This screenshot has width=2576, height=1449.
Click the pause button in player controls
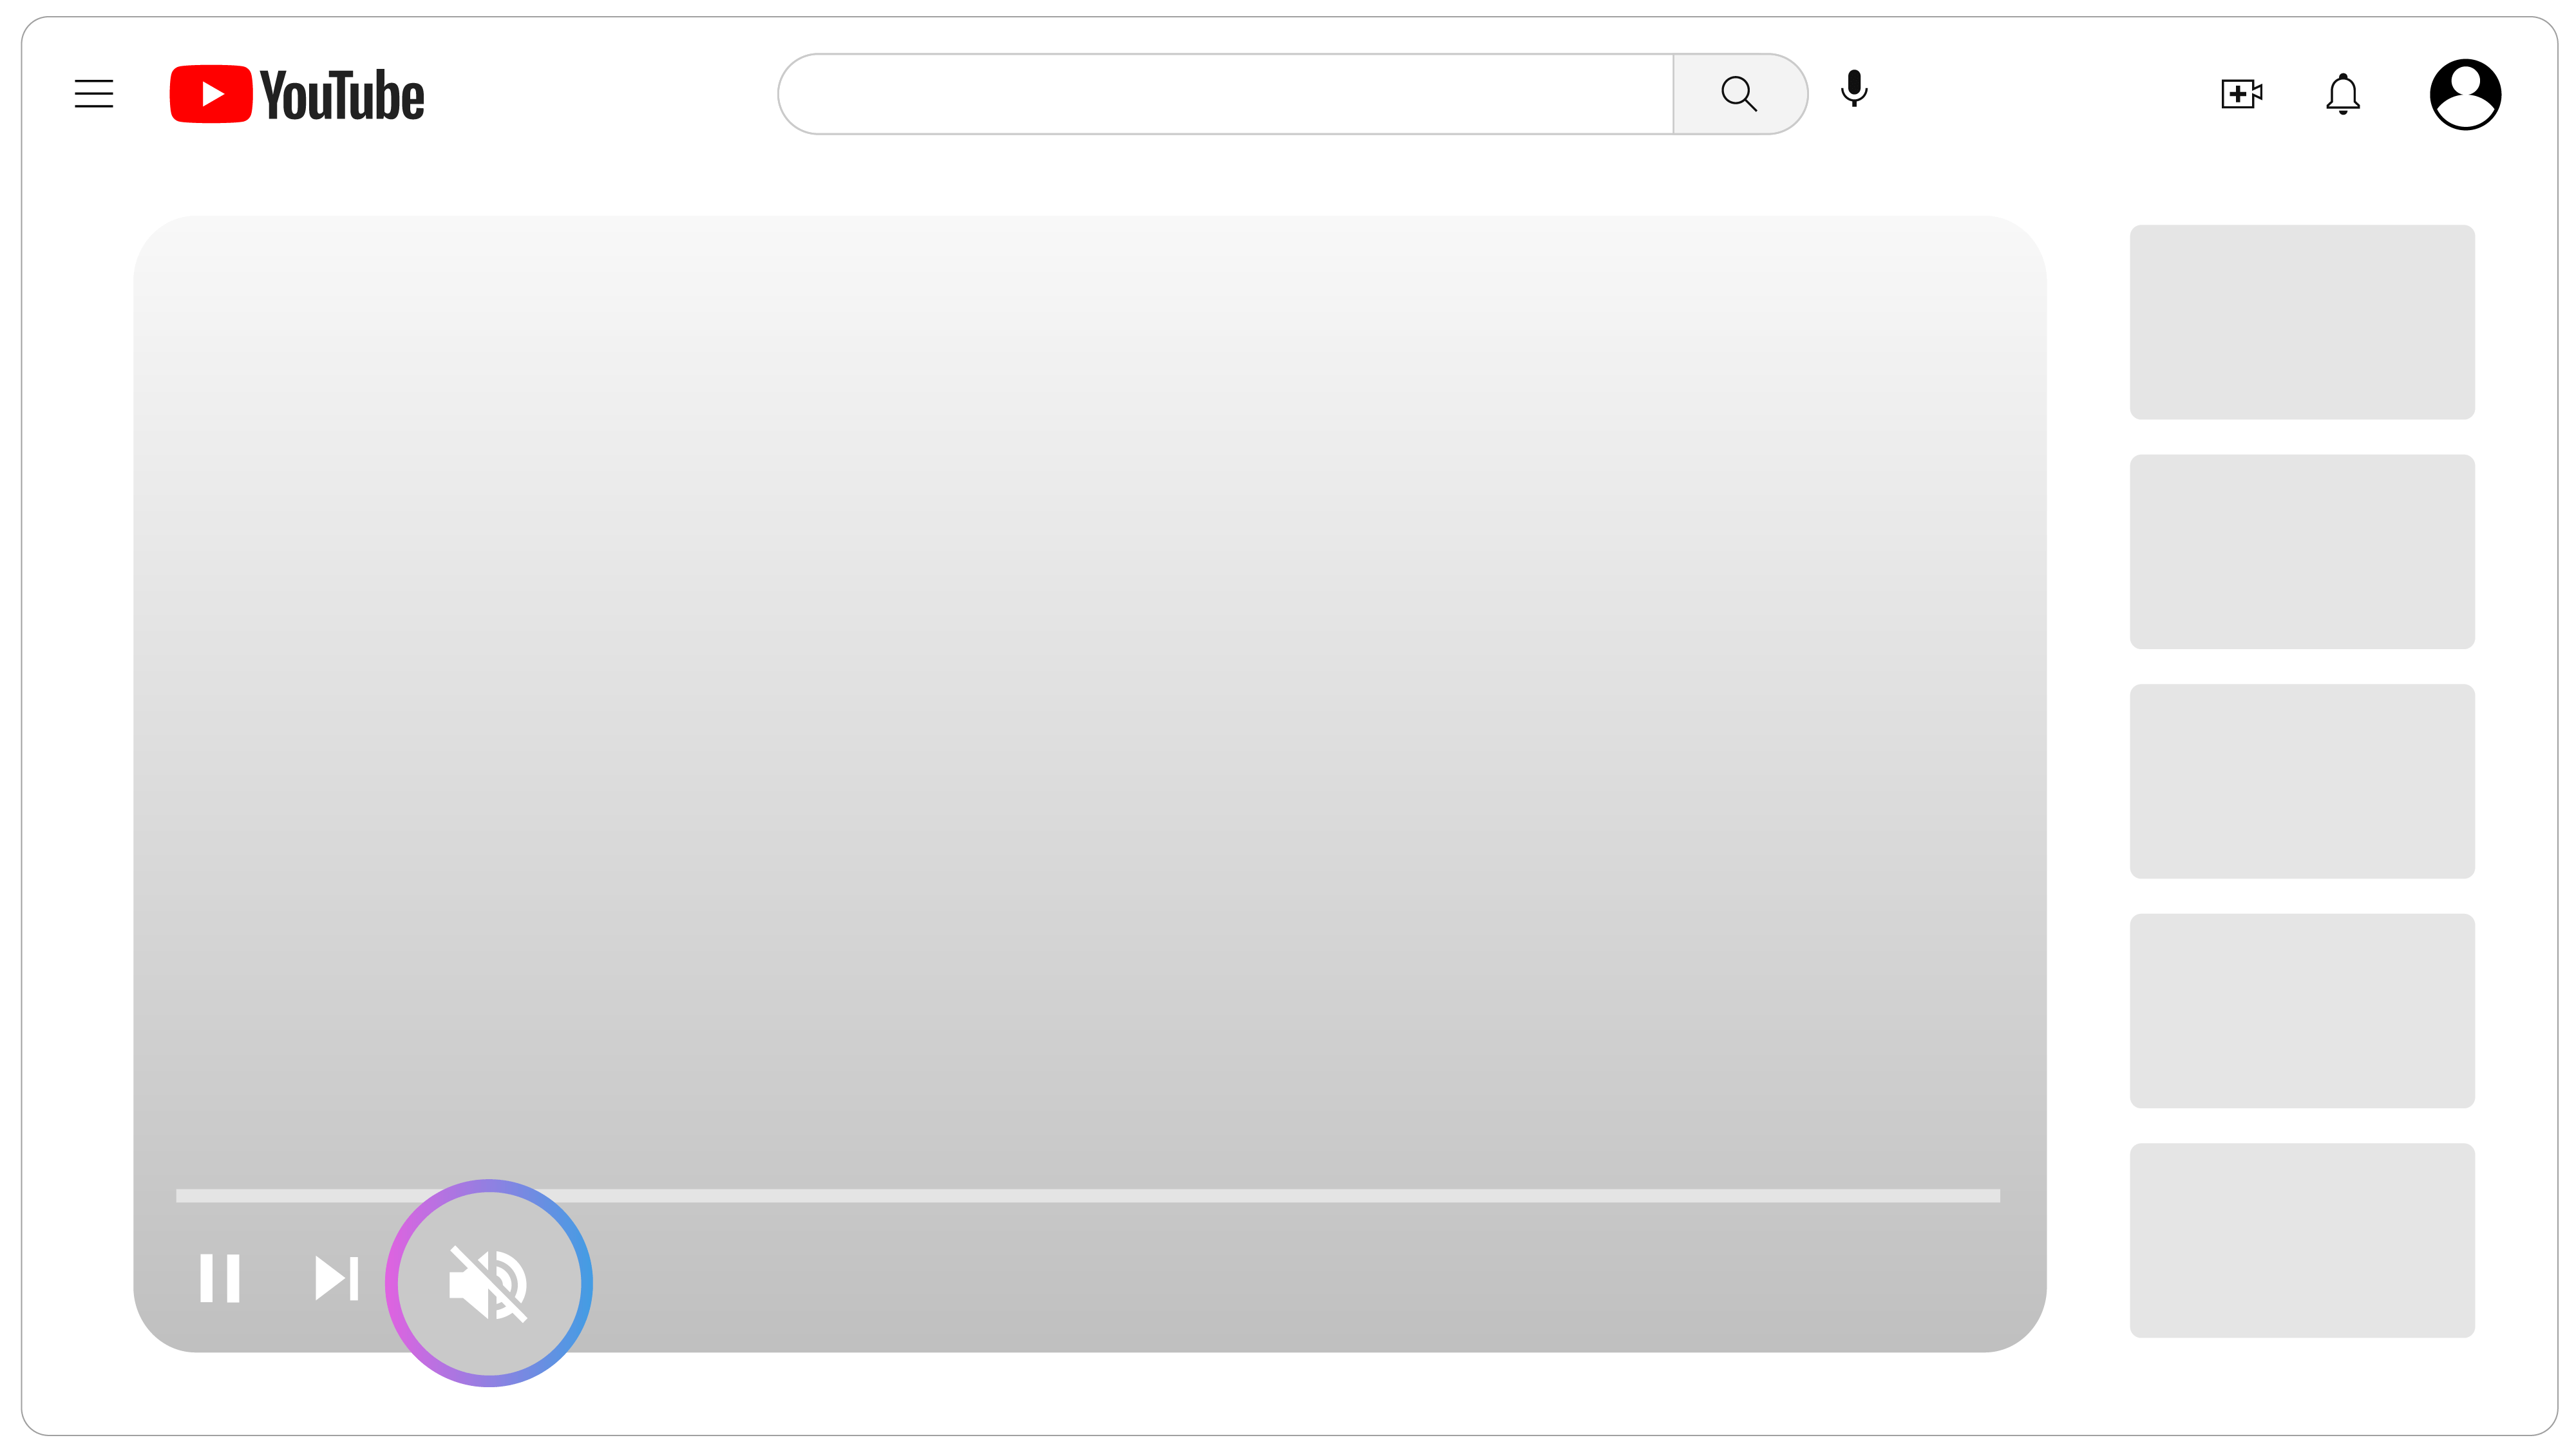coord(221,1279)
